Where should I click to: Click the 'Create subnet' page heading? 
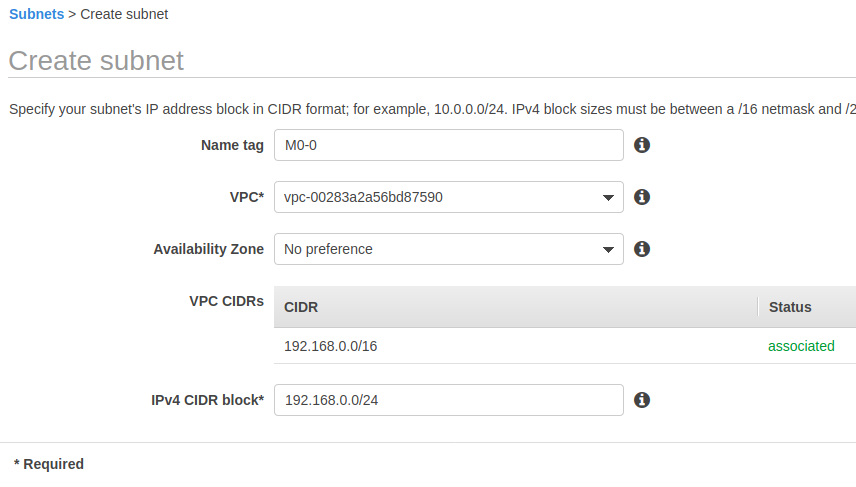pos(96,61)
